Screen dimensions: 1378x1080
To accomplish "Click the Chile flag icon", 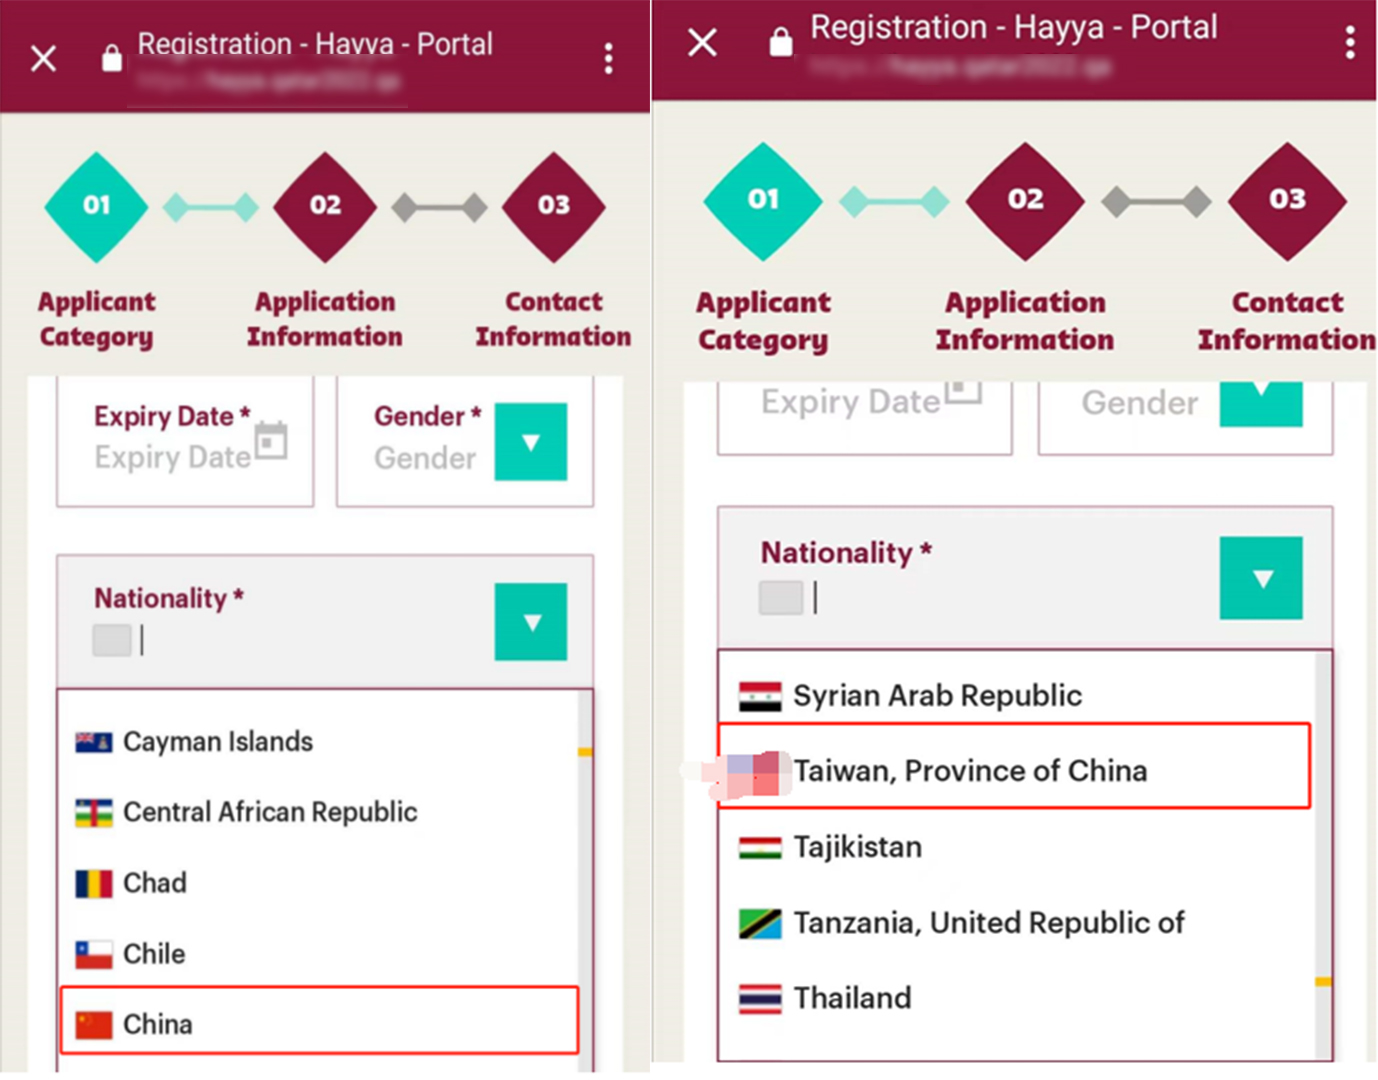I will point(94,954).
